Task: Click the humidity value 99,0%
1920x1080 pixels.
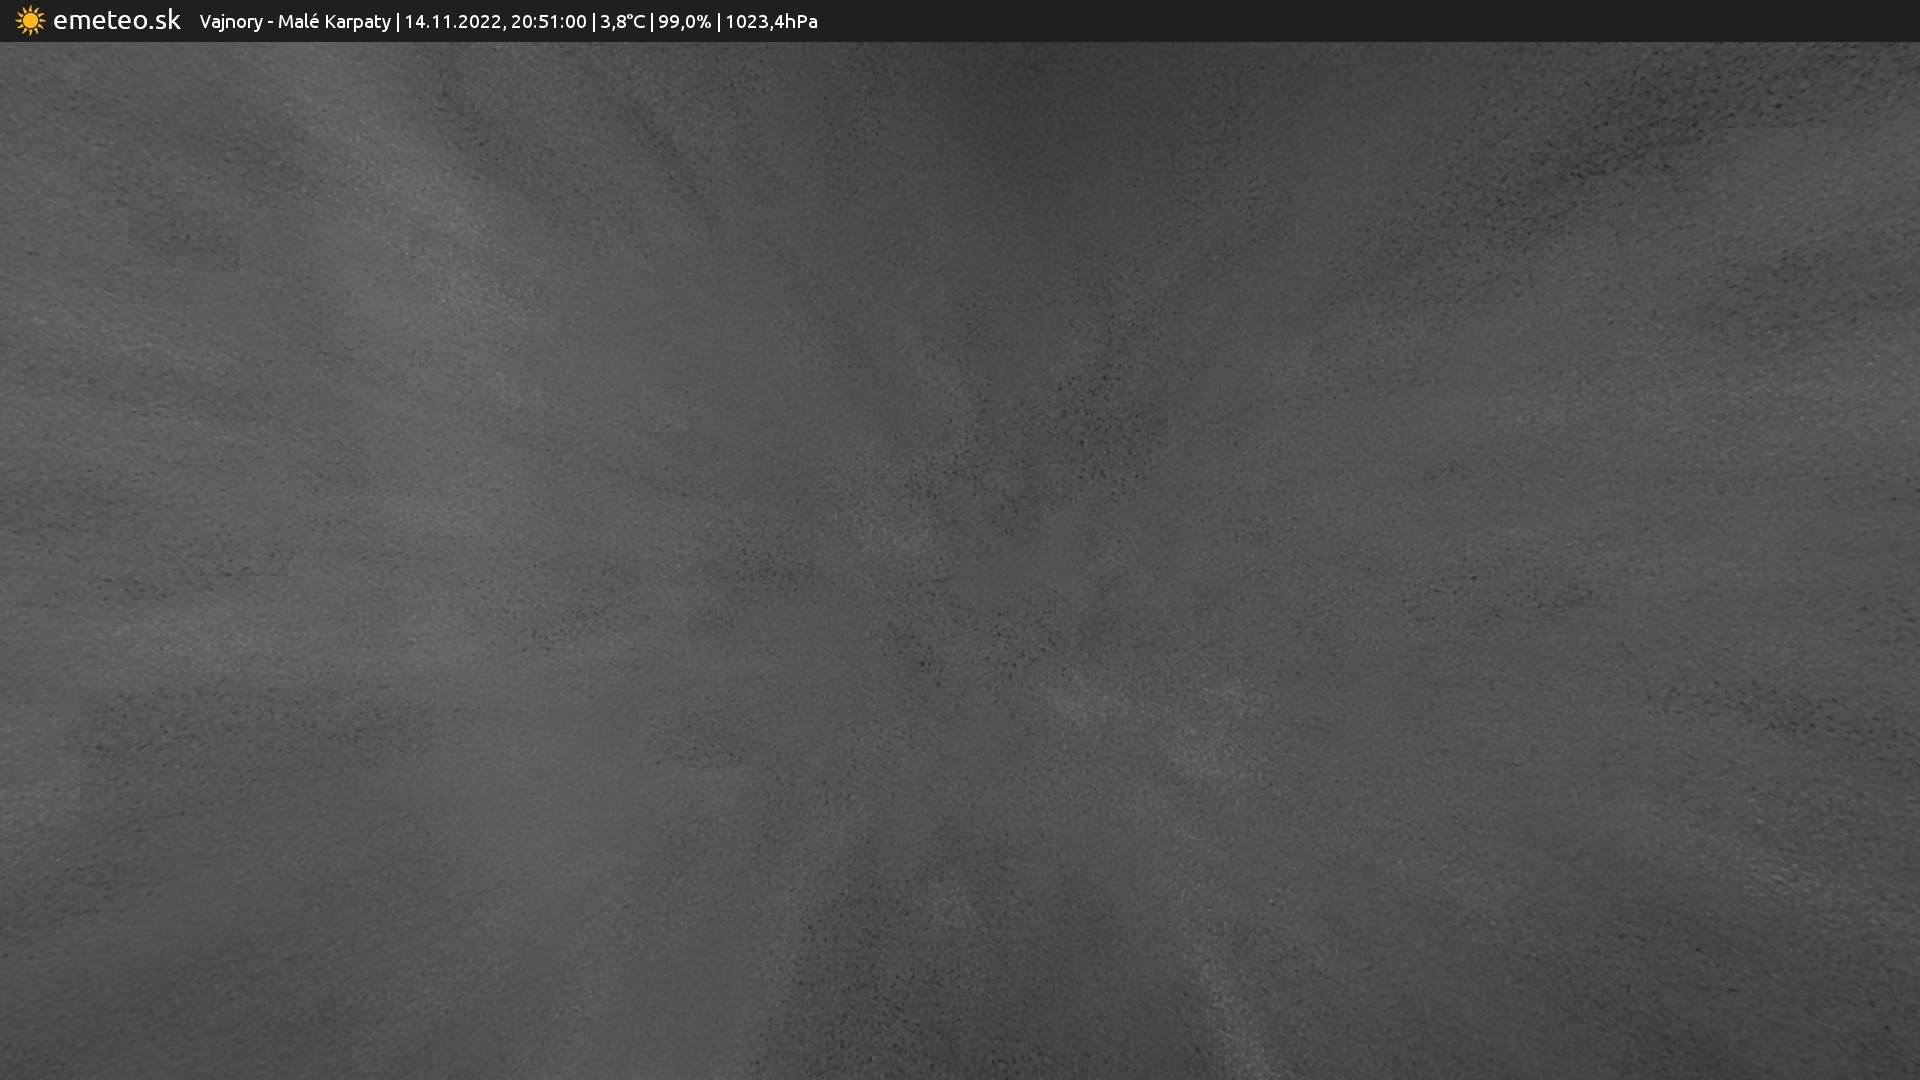Action: coord(684,22)
